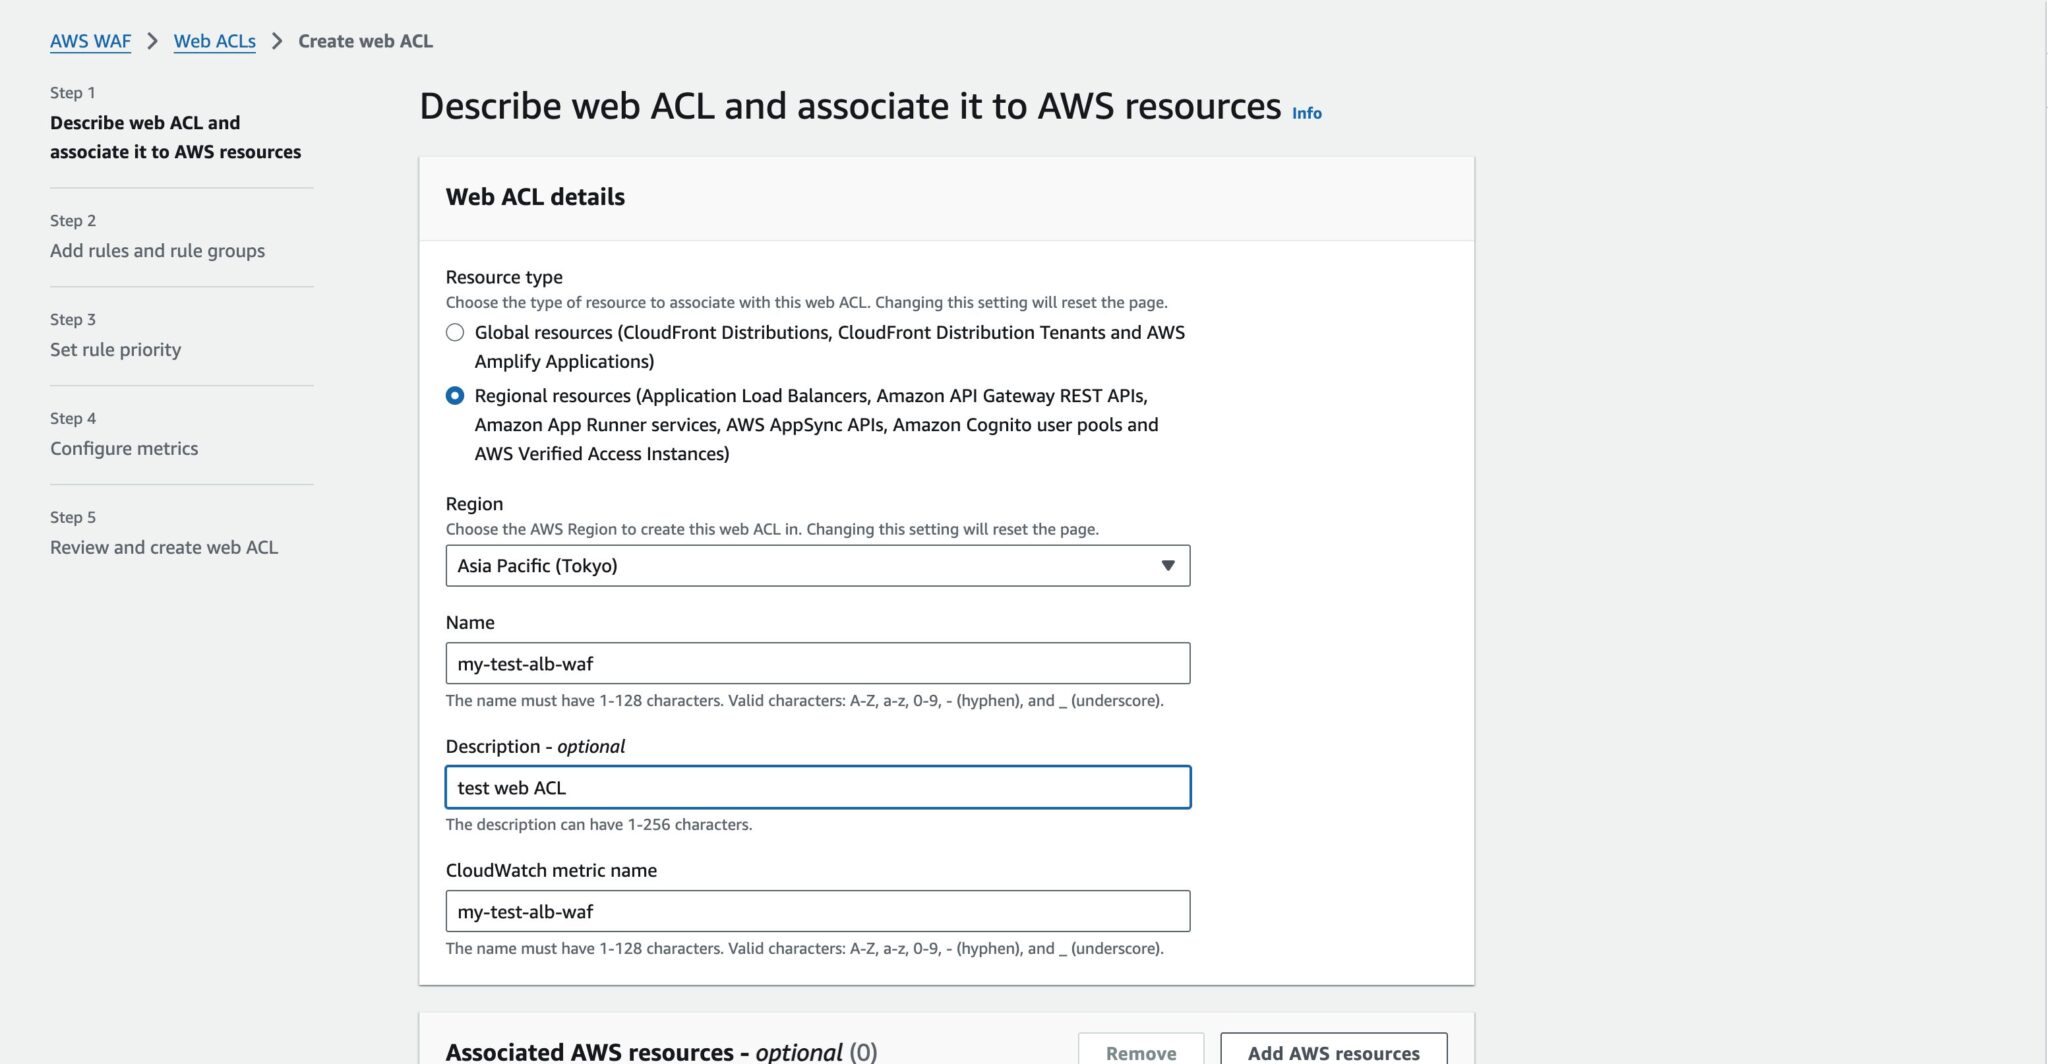
Task: Edit the CloudWatch metric name field
Action: point(817,911)
